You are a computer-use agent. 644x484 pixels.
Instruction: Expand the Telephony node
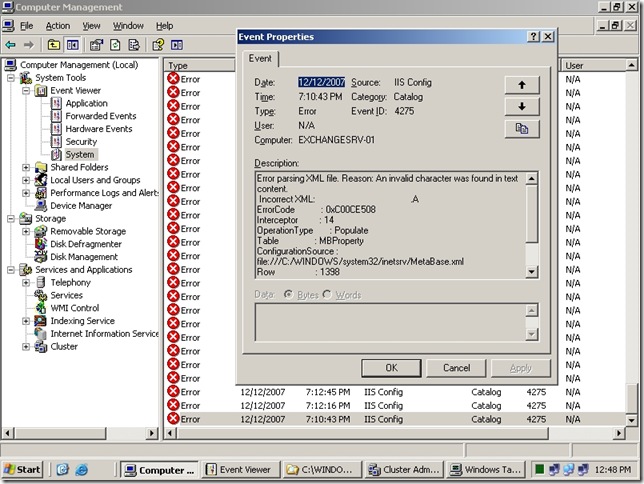[26, 283]
